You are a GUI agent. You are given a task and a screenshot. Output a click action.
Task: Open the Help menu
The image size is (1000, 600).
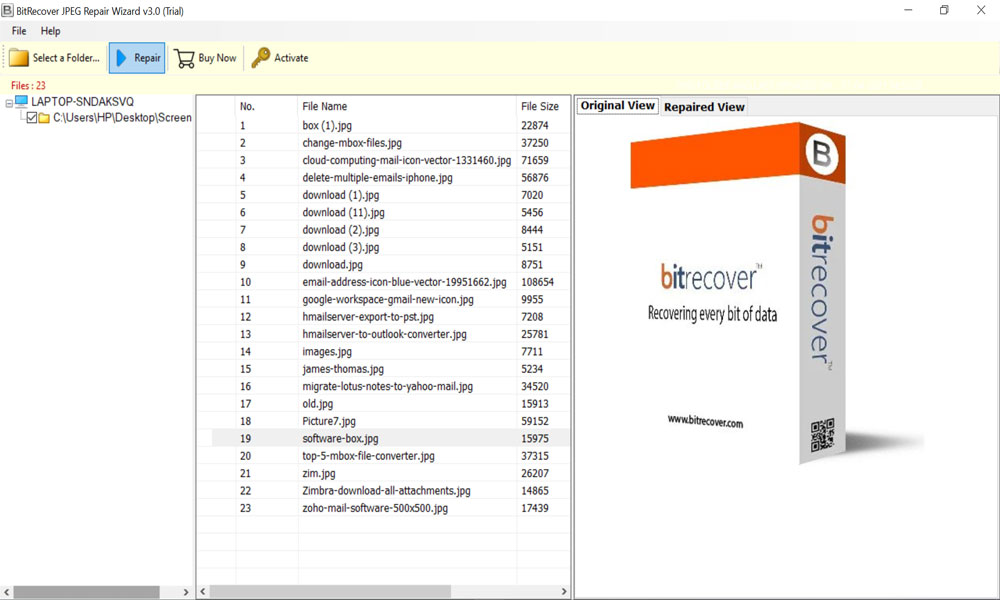coord(50,31)
